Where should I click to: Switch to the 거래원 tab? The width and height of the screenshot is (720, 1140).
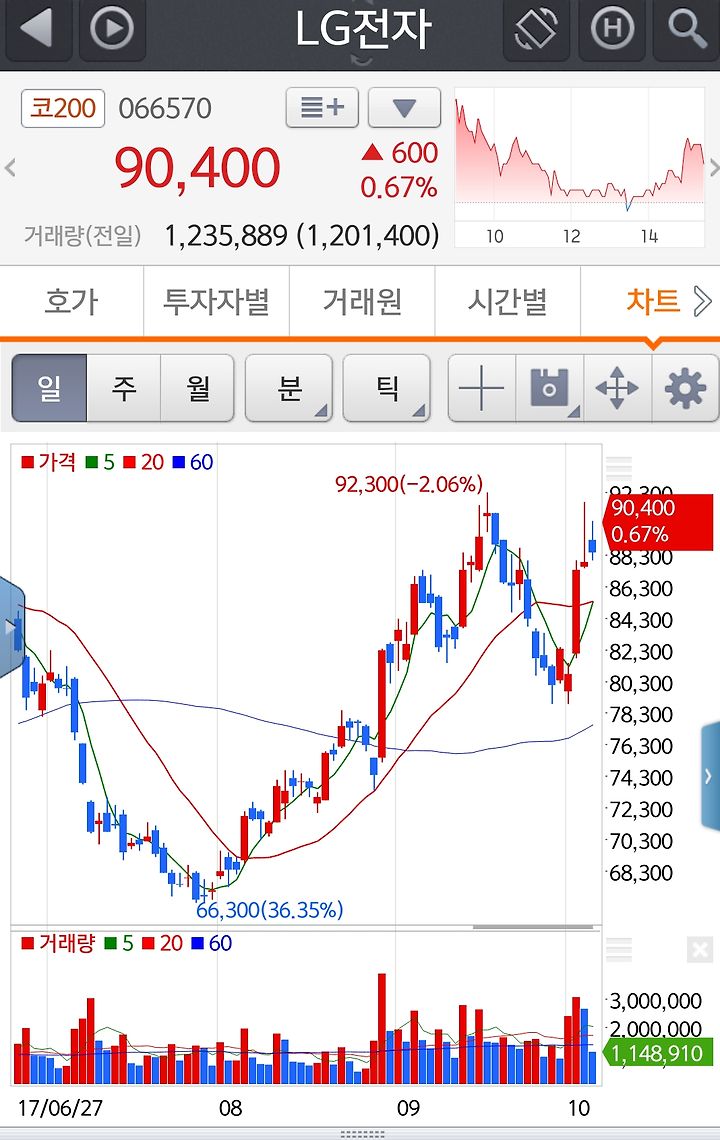pos(361,301)
